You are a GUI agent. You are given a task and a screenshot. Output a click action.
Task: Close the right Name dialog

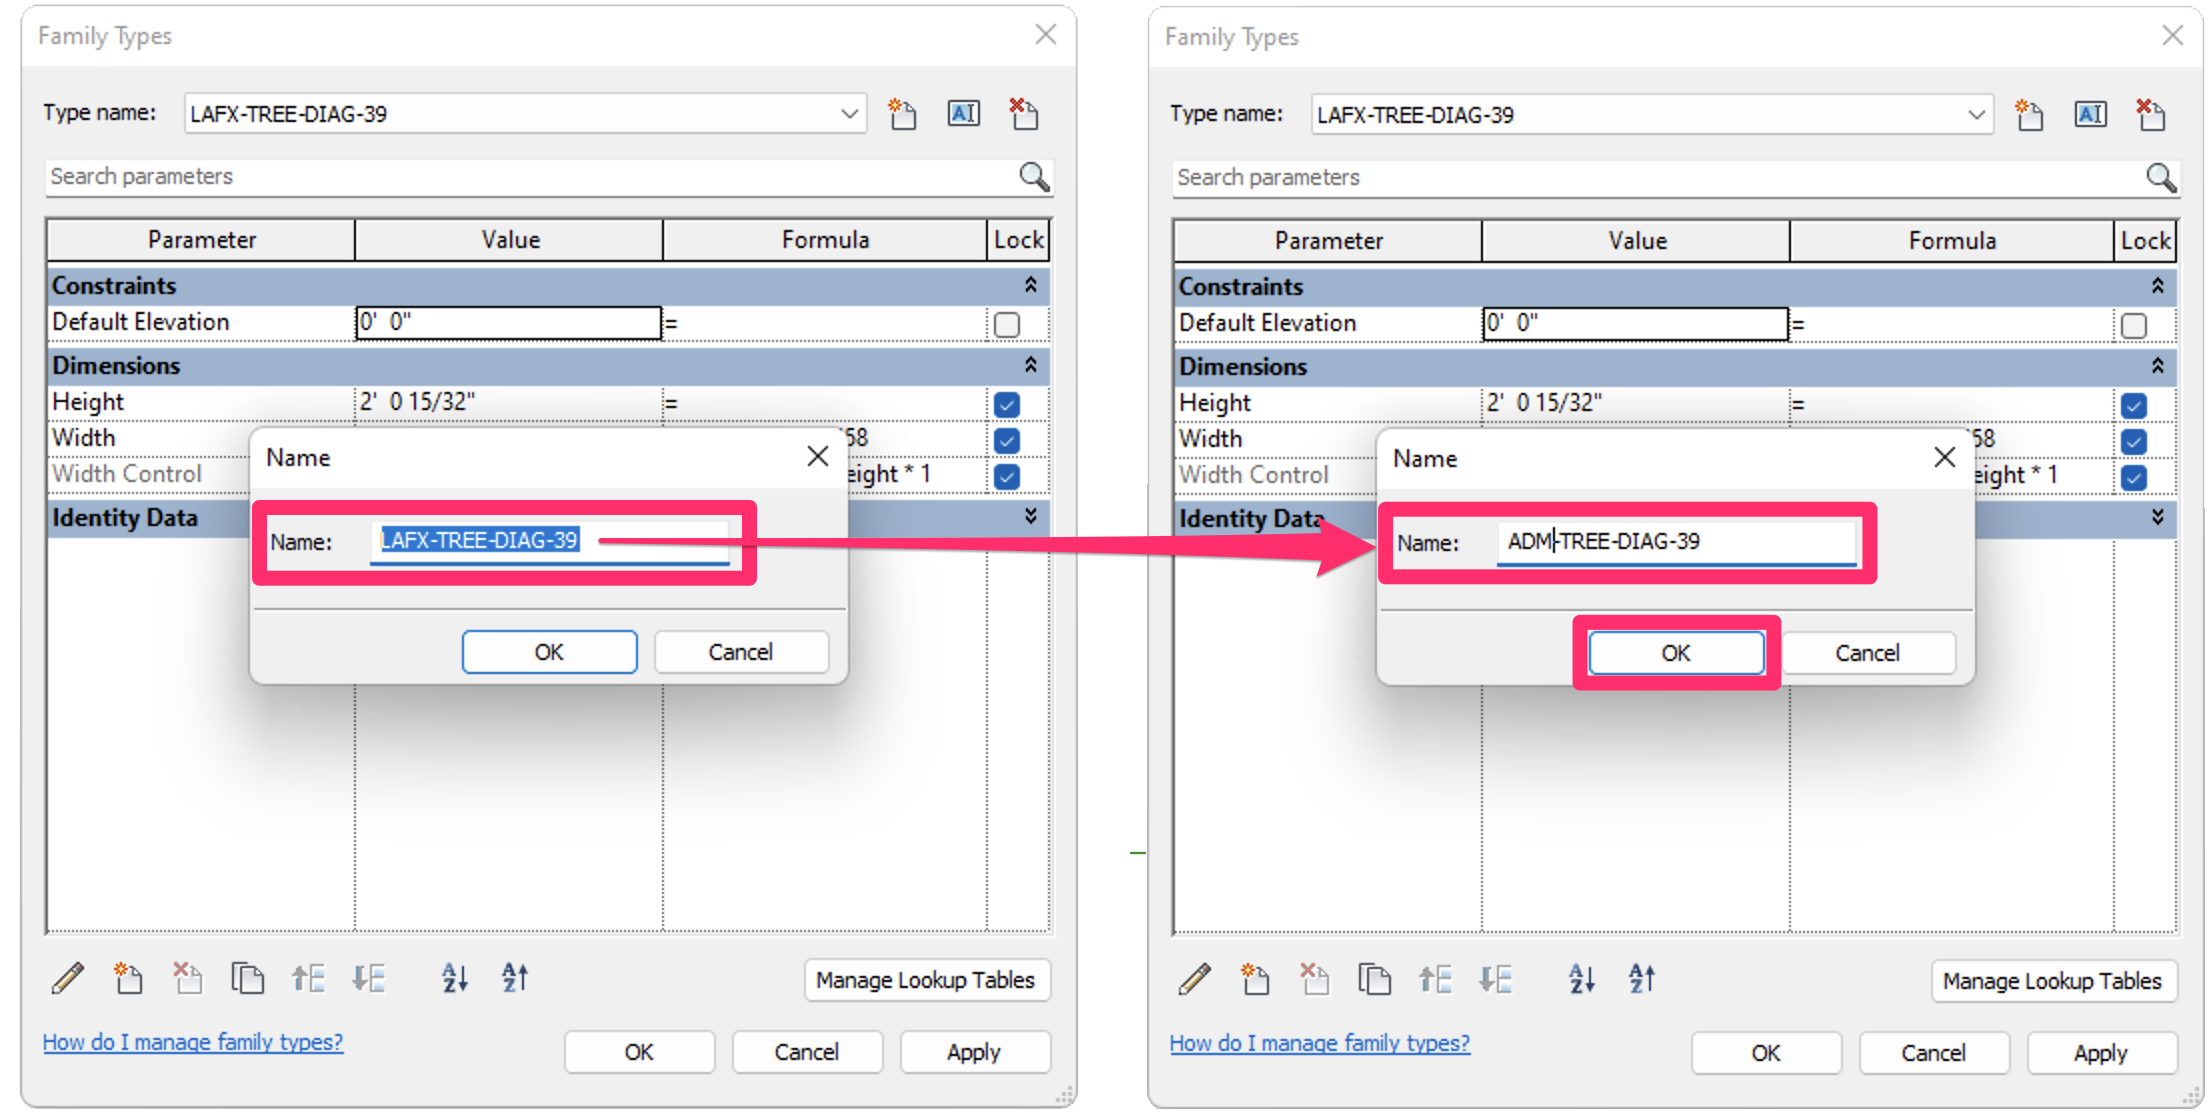[x=1945, y=458]
